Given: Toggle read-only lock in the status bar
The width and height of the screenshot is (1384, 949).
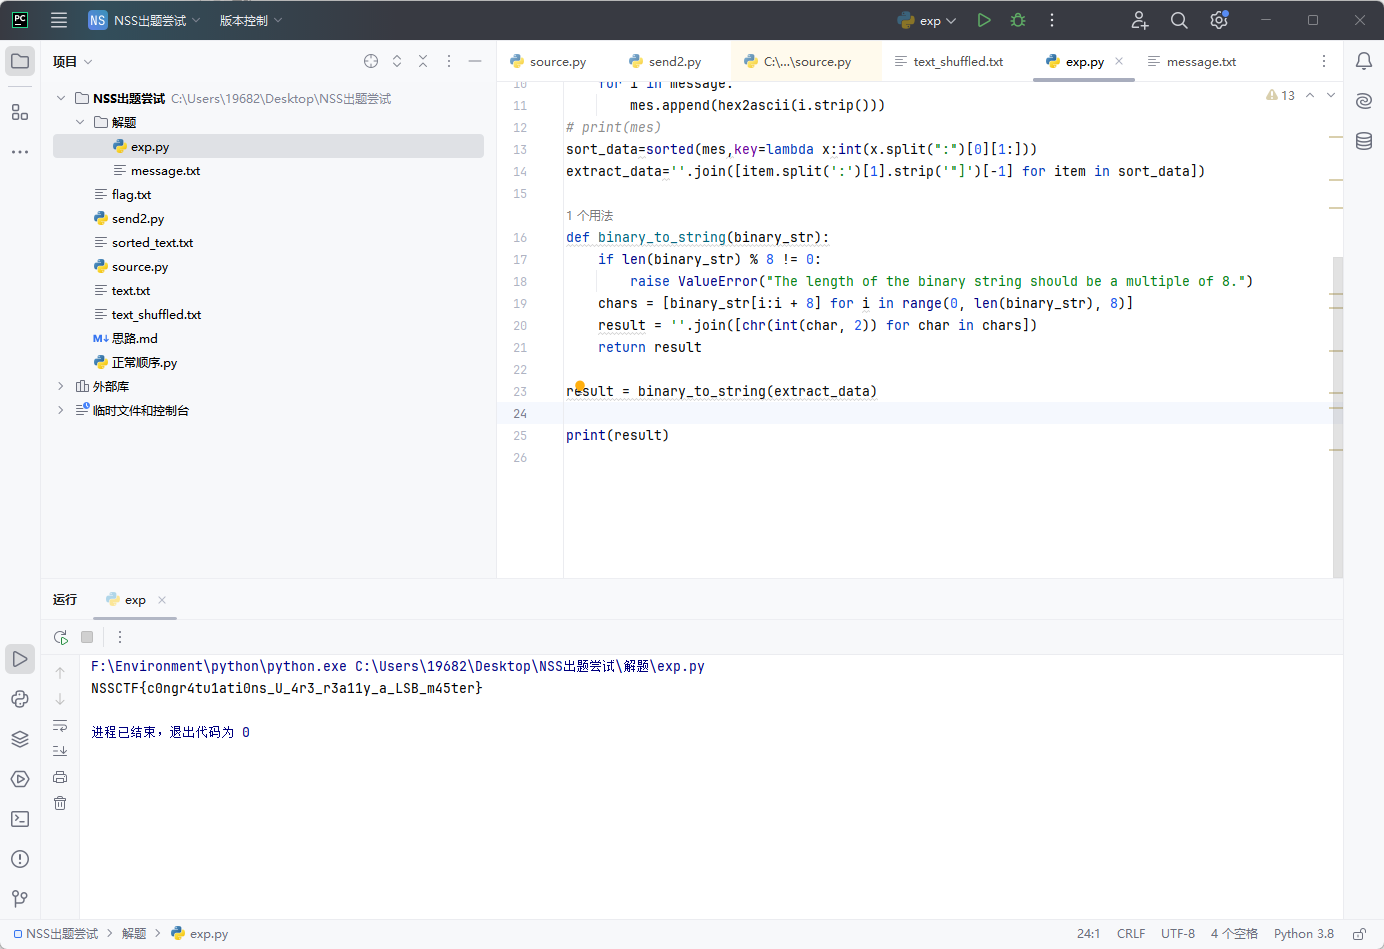Looking at the screenshot, I should [1360, 934].
